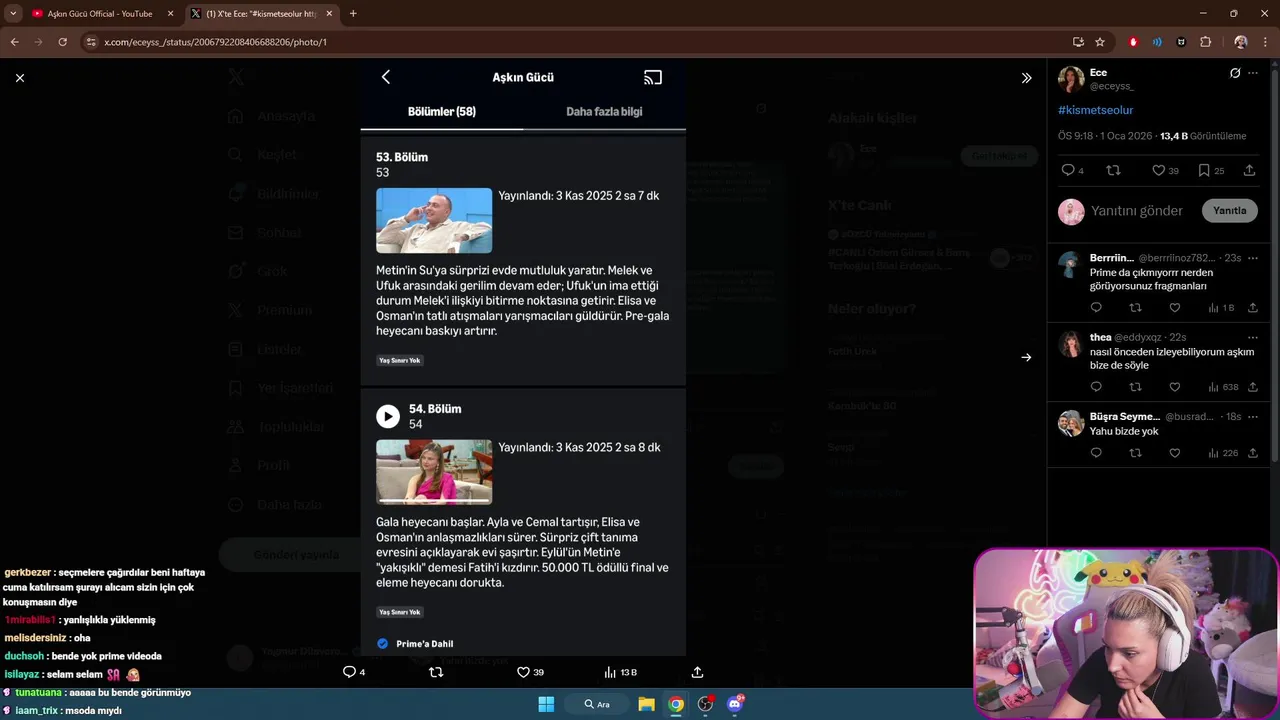Screen dimensions: 1280x720
Task: Open more options on Büşra Seyme's reply
Action: click(x=1253, y=416)
